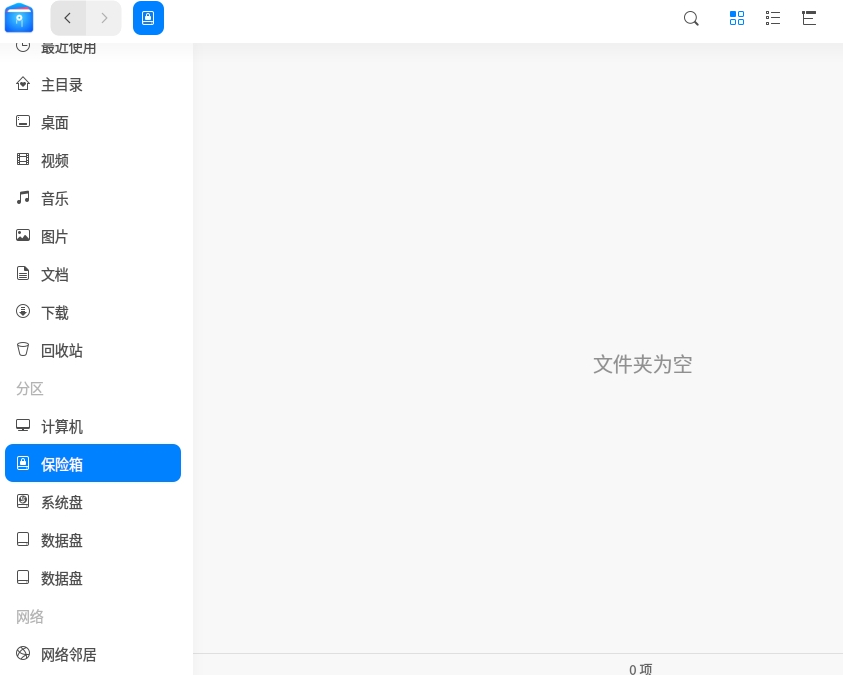Switch to list view
Screen dimensions: 843x675
(x=773, y=18)
